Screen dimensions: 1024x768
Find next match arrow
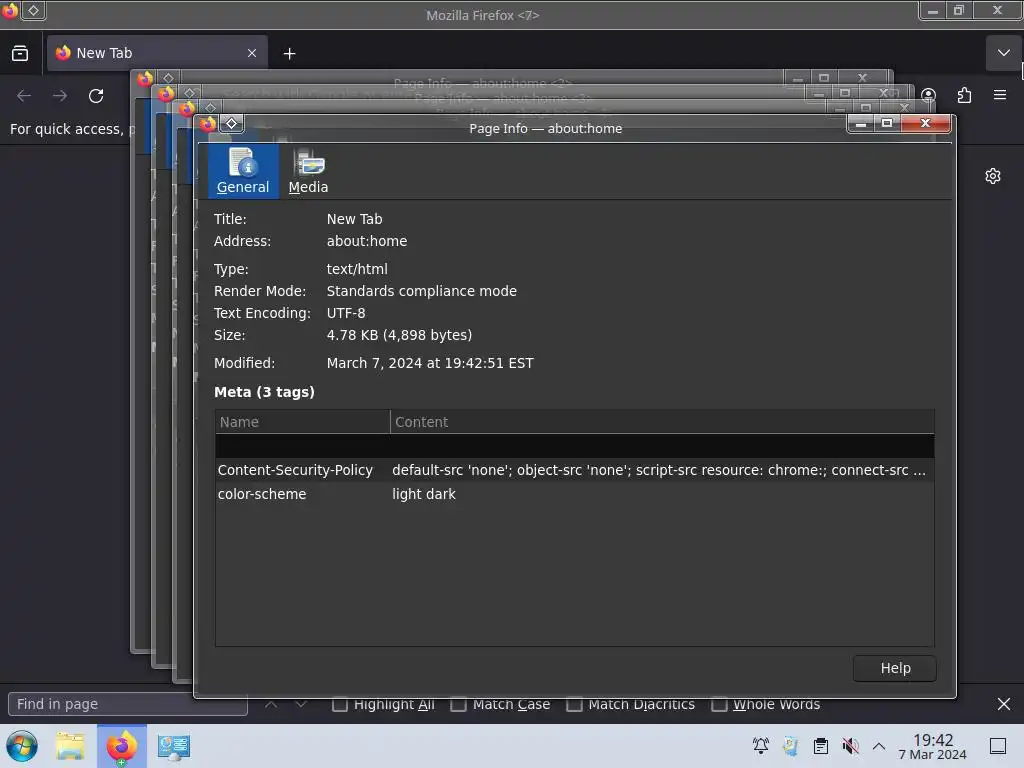click(x=300, y=704)
